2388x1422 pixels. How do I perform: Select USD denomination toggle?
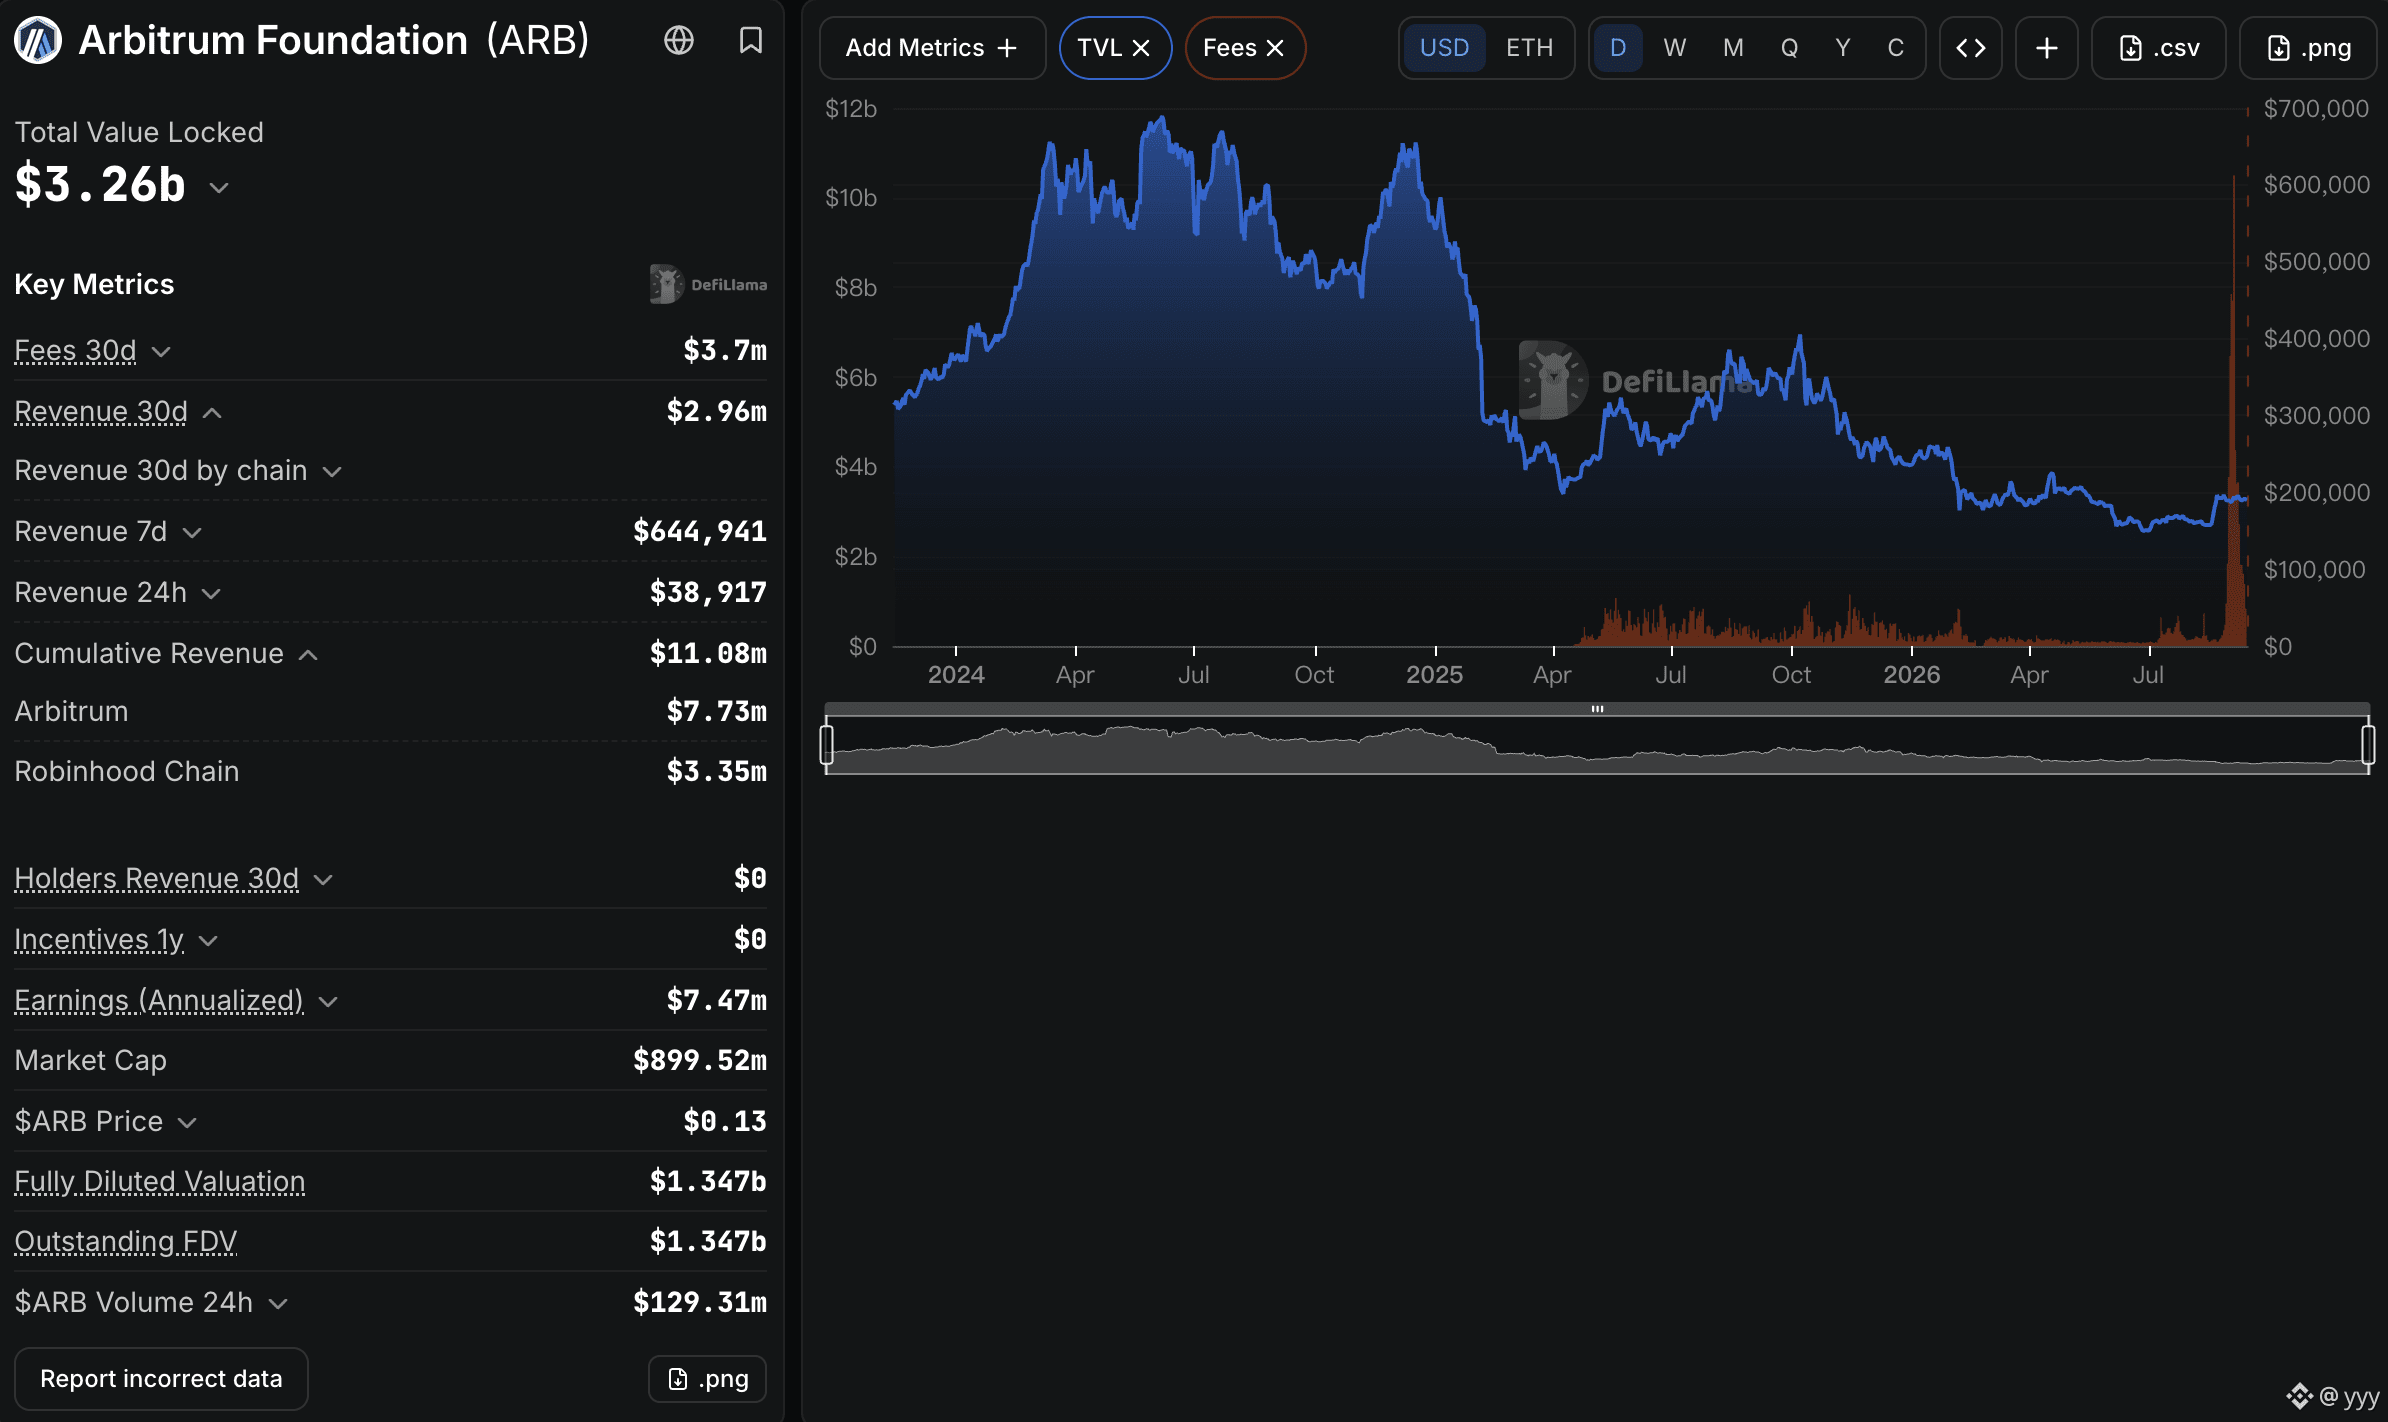(x=1444, y=48)
